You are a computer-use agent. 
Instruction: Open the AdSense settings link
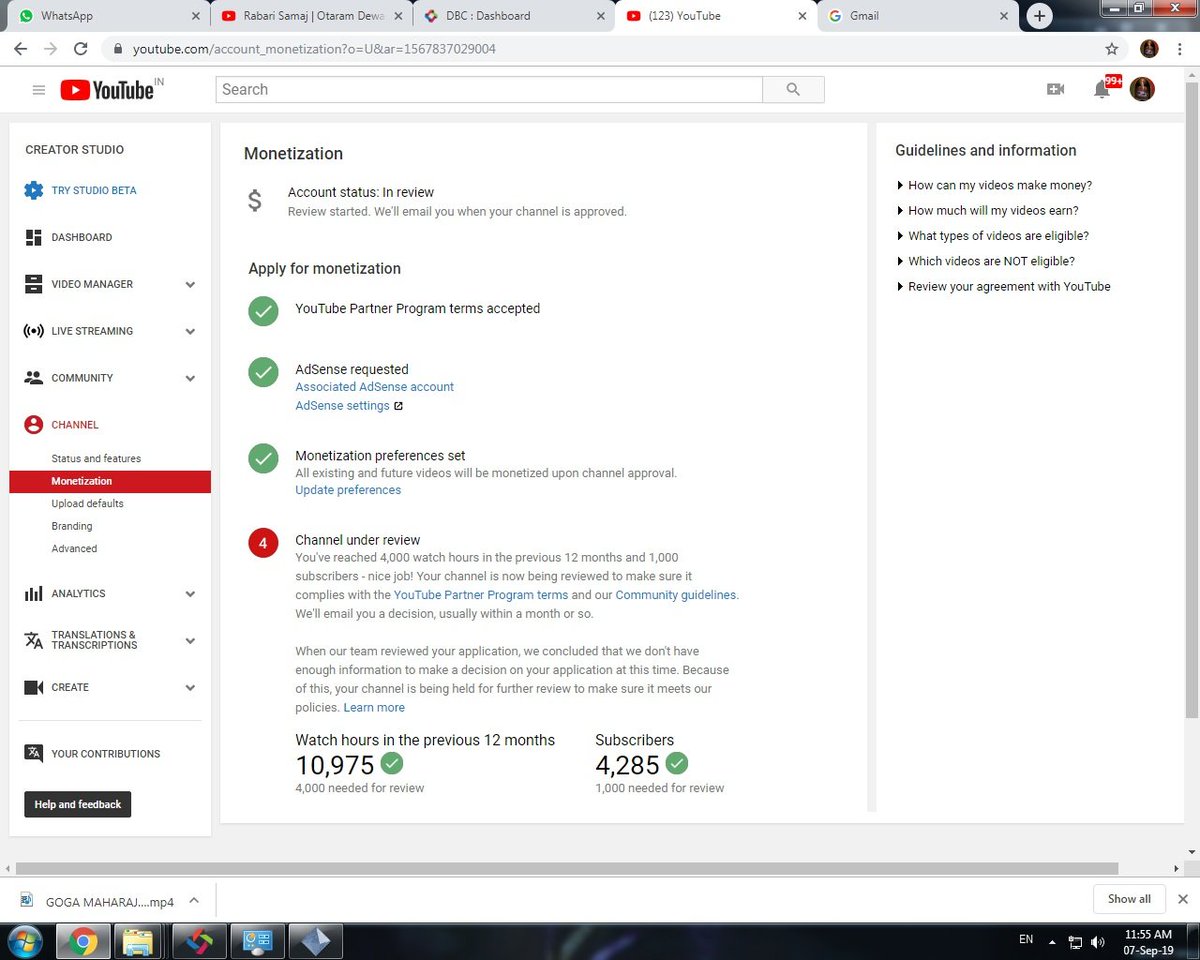342,406
